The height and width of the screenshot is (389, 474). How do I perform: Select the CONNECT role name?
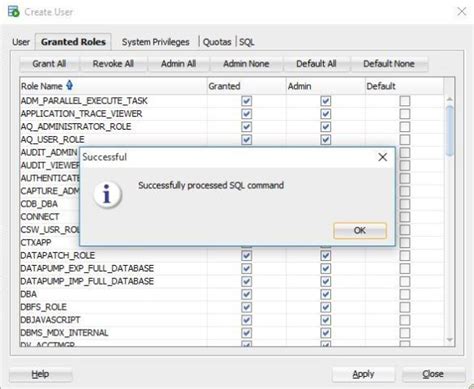pos(40,217)
